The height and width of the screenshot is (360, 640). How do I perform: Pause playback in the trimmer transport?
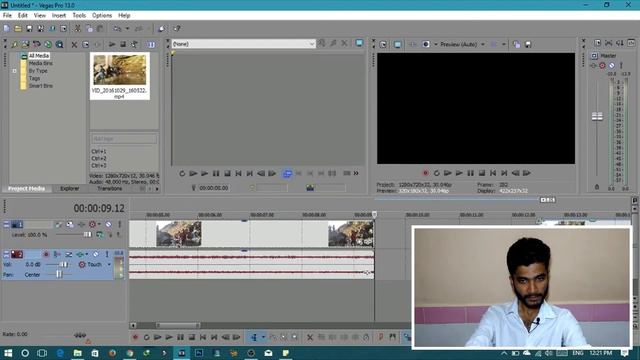pos(216,173)
